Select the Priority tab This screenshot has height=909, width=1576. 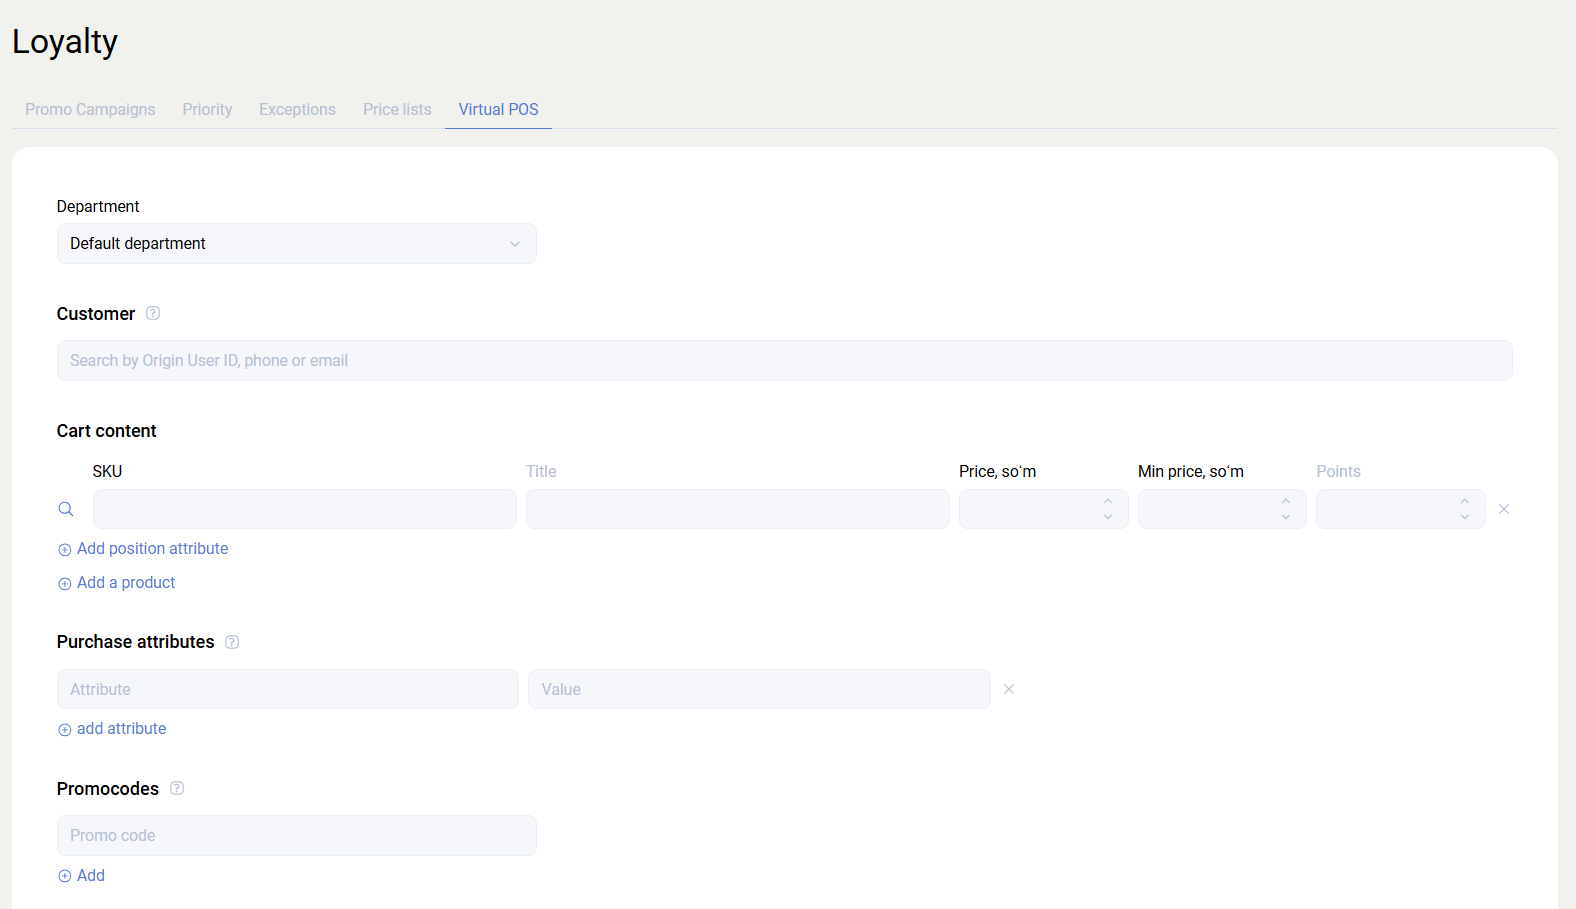click(207, 109)
